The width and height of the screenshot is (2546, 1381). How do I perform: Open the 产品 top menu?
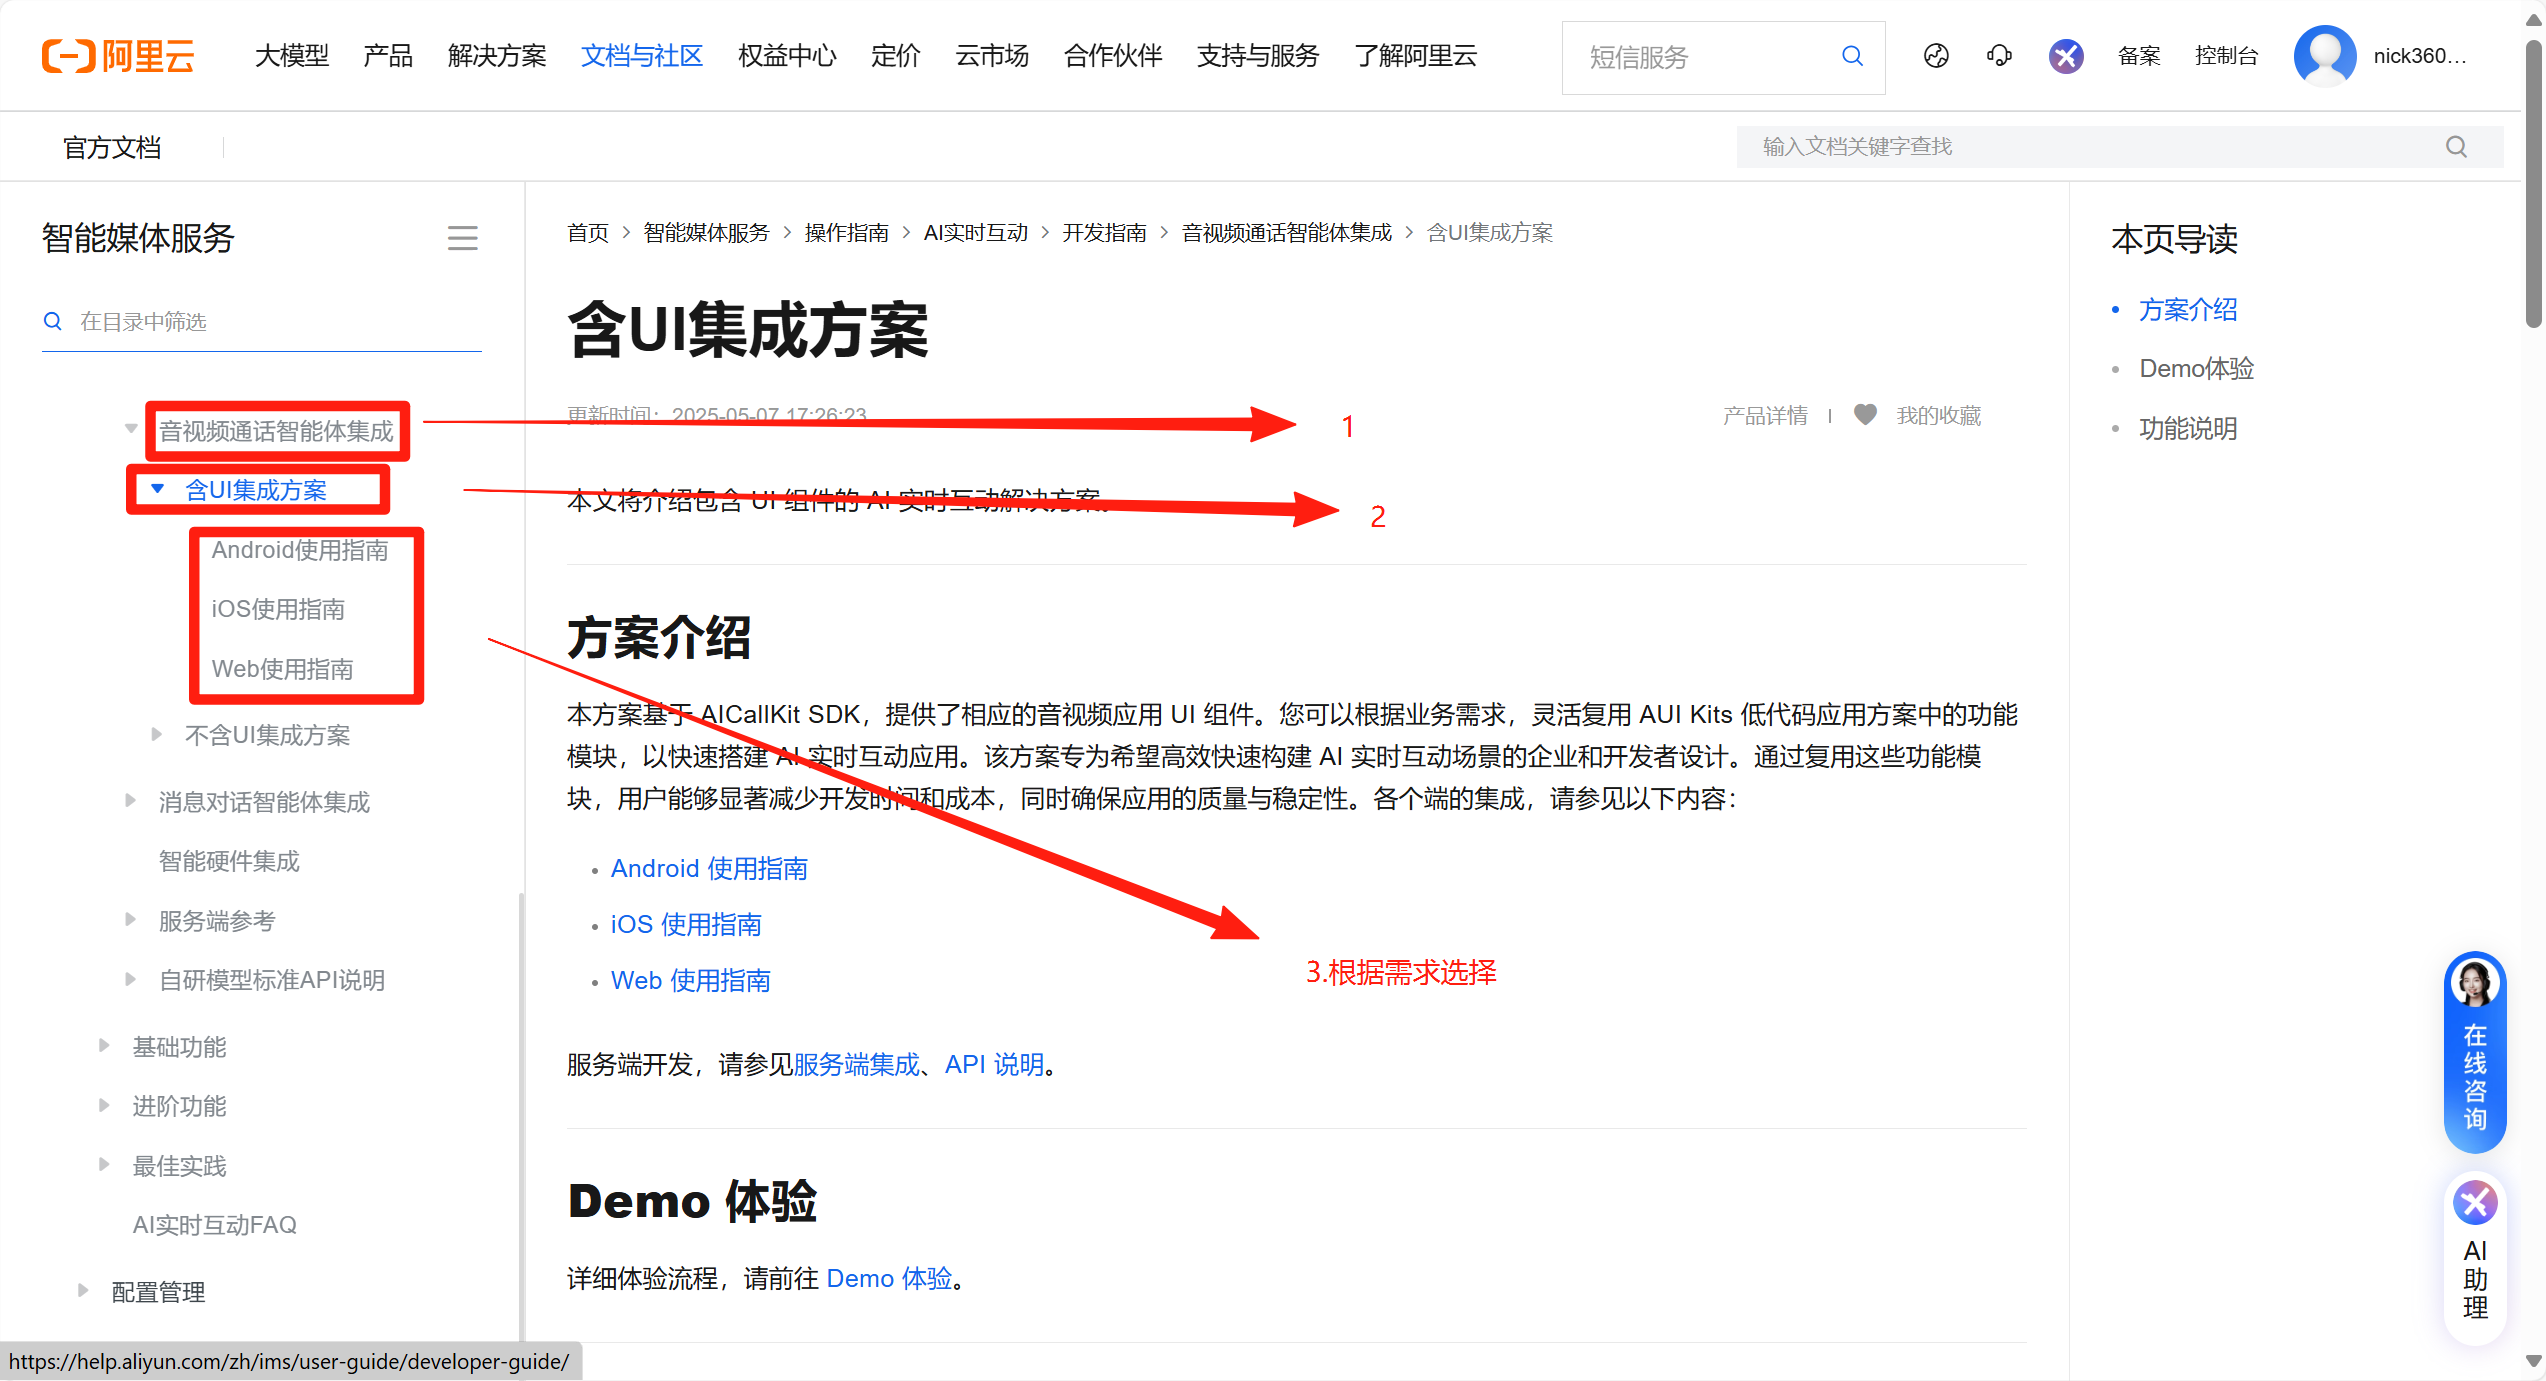388,56
